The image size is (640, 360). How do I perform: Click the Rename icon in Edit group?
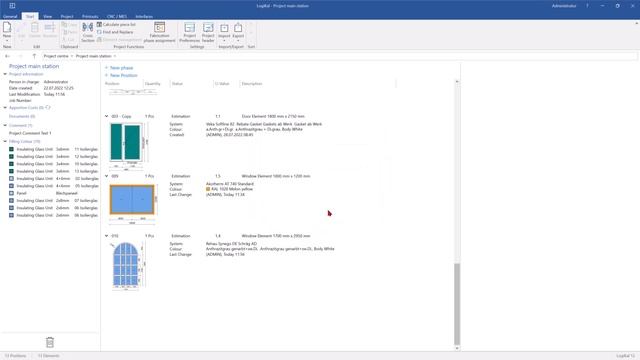pos(50,28)
